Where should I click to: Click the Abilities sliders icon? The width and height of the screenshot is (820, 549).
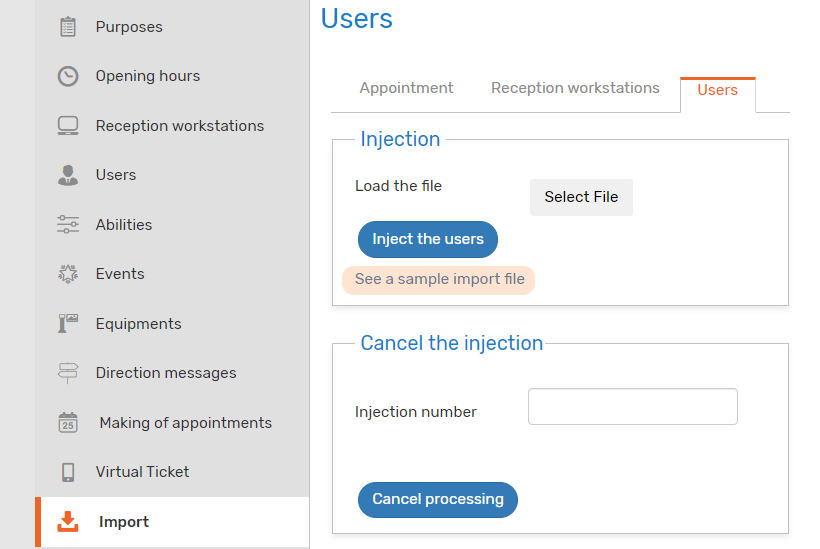67,224
